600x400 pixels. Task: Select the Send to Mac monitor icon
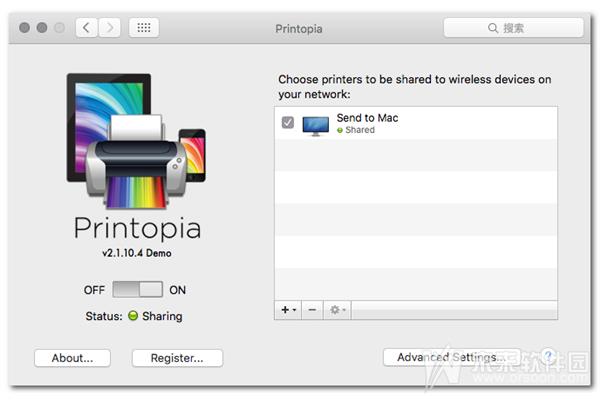(x=316, y=126)
